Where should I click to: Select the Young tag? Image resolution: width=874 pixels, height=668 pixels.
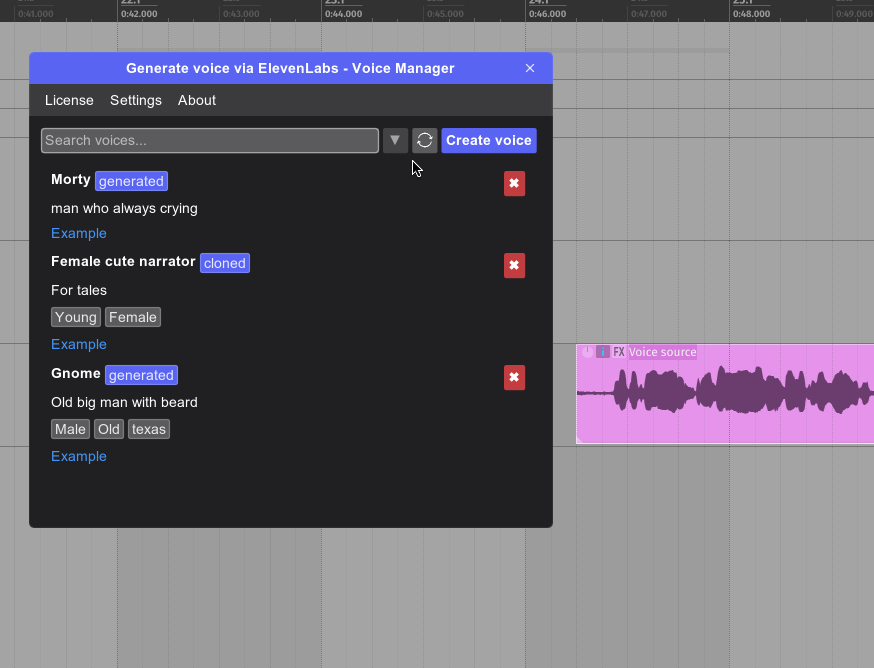76,317
